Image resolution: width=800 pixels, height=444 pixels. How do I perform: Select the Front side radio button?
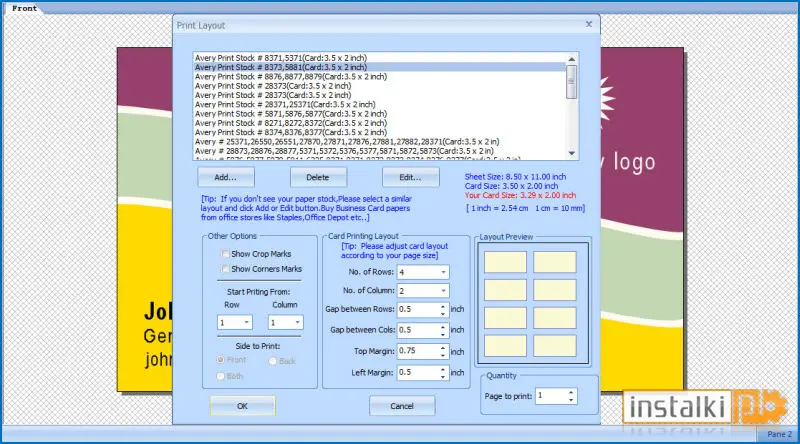click(220, 360)
